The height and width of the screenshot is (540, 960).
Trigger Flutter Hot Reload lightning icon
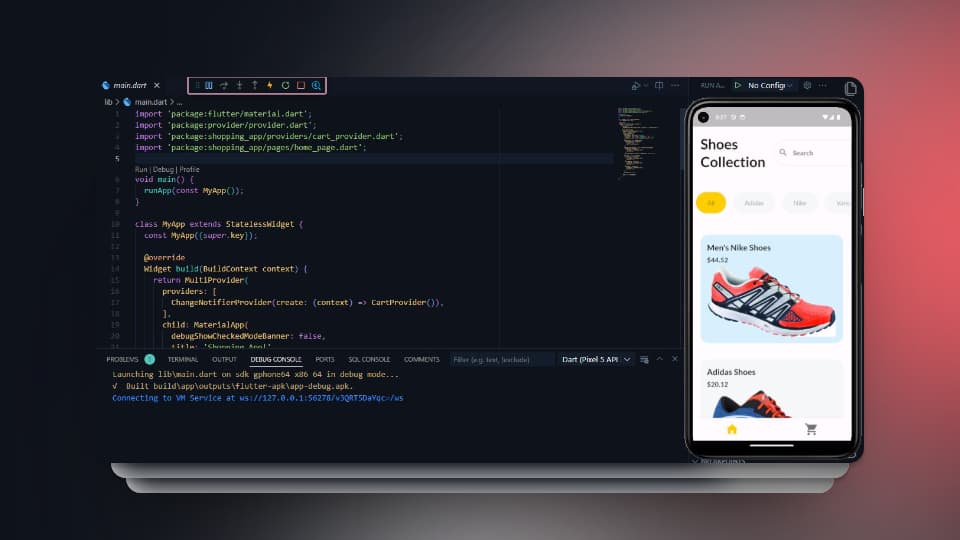pos(269,86)
